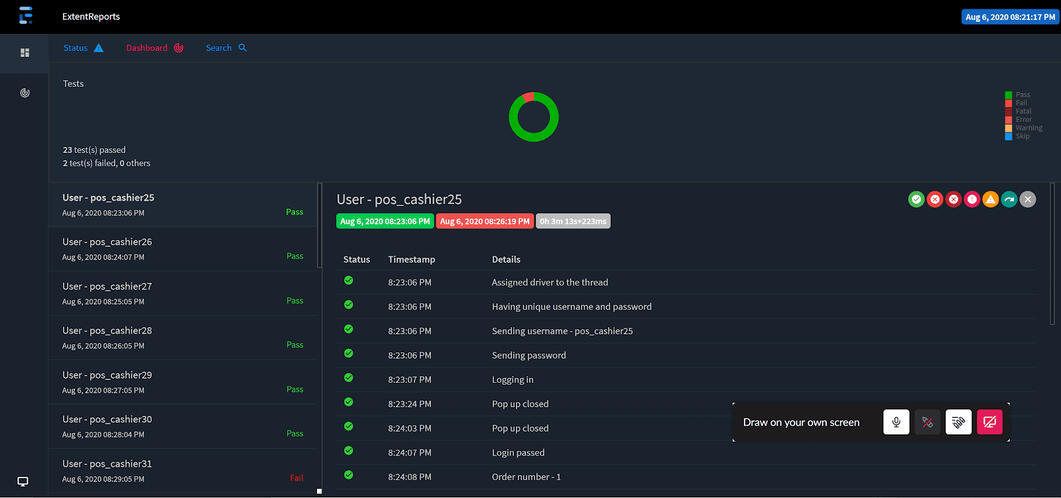Open the User - pos_cashier28 test entry
Viewport: 1061px width, 498px height.
click(x=182, y=337)
